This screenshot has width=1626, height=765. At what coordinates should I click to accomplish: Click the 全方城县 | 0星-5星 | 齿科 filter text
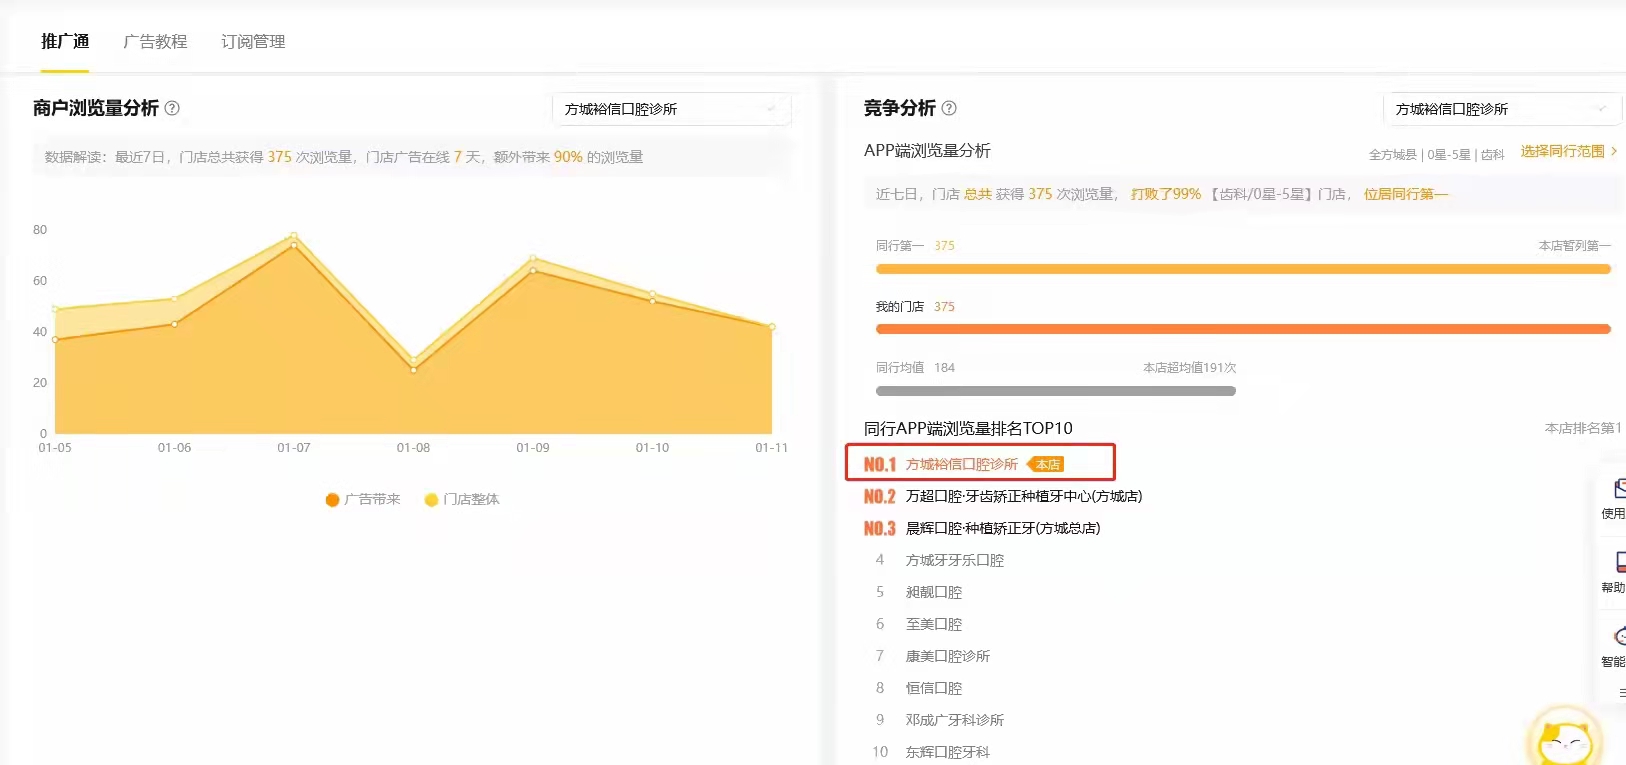(1436, 154)
